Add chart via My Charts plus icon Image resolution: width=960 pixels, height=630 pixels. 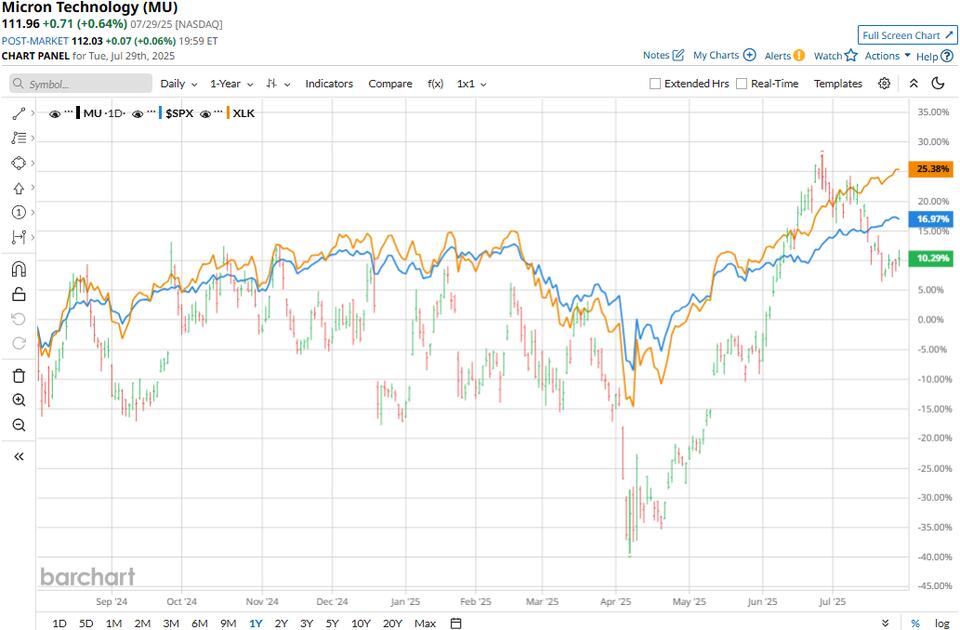tap(749, 55)
